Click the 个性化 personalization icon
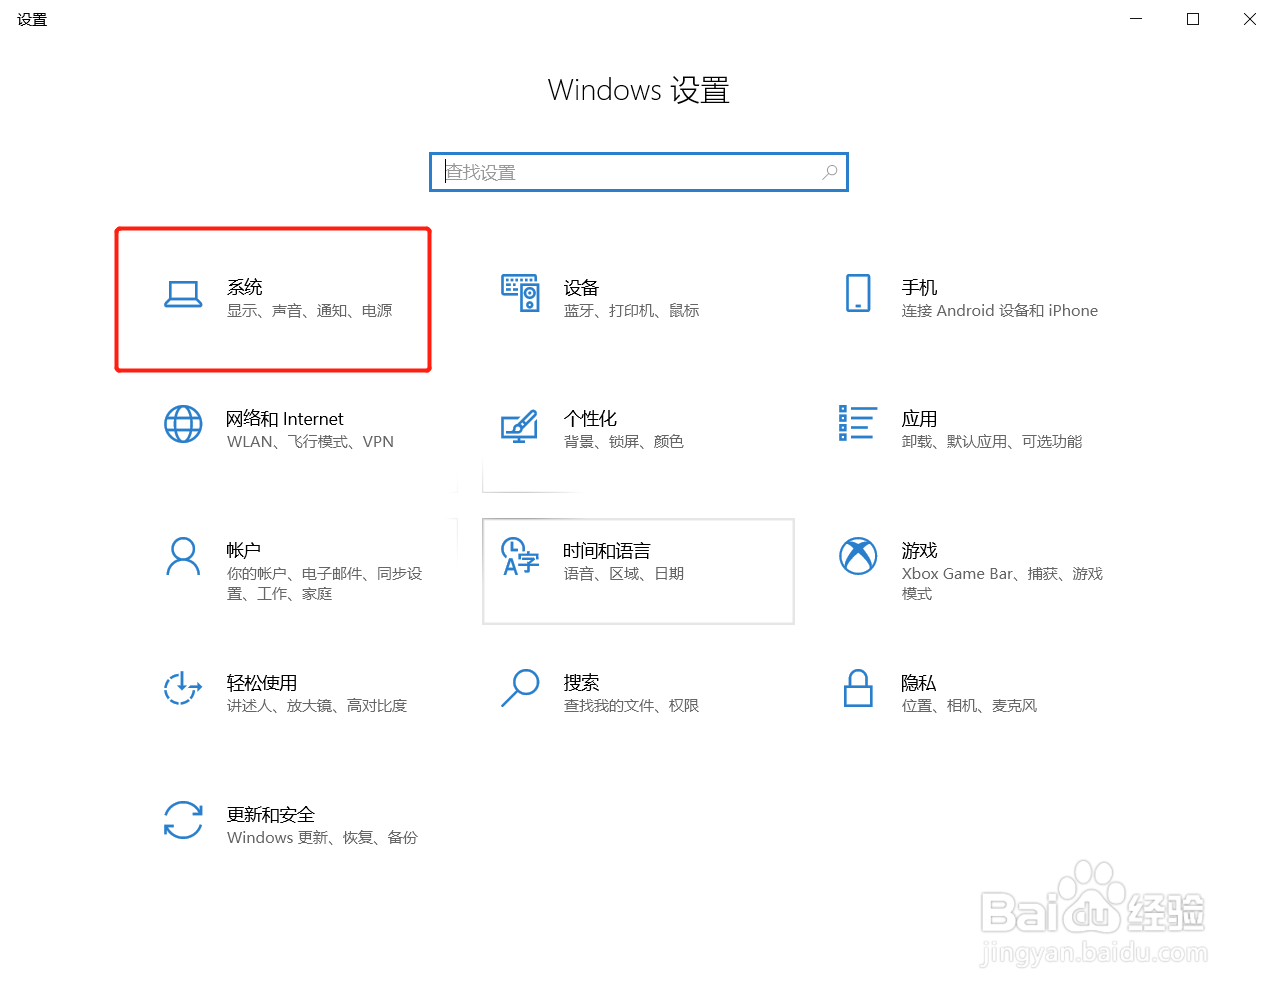This screenshot has width=1278, height=997. tap(520, 424)
